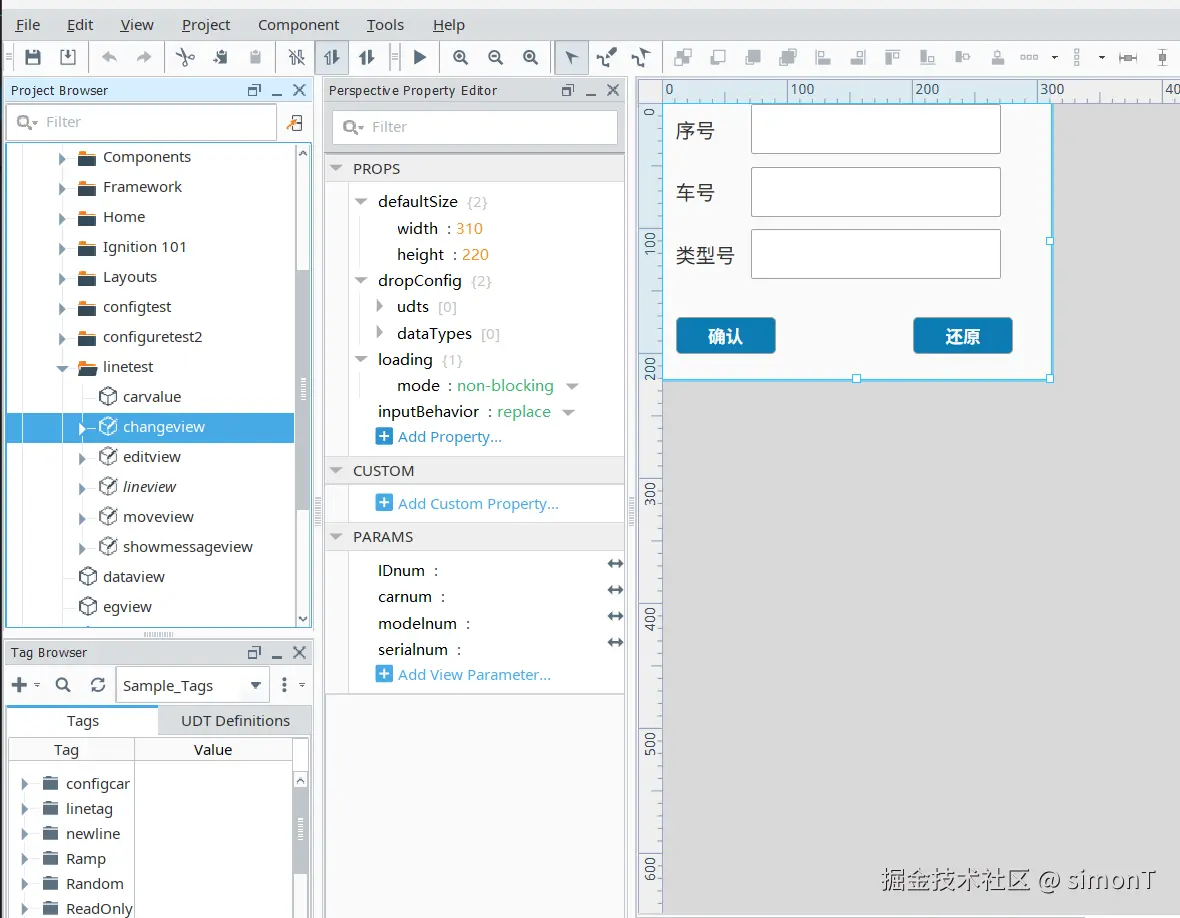Click the 确认 button on canvas

725,336
